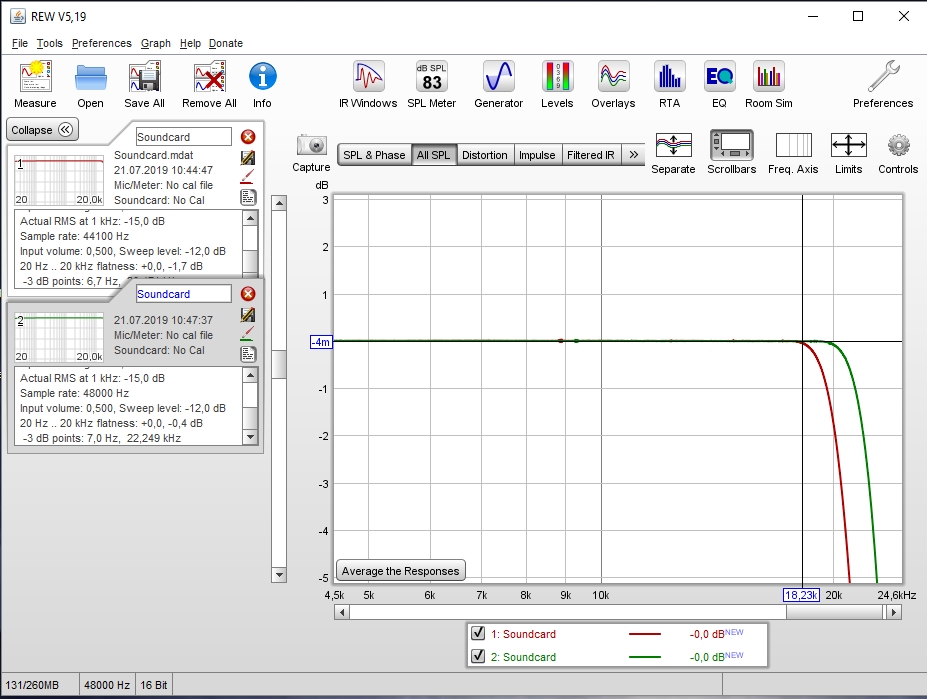Open the IR Windows dialog

369,84
